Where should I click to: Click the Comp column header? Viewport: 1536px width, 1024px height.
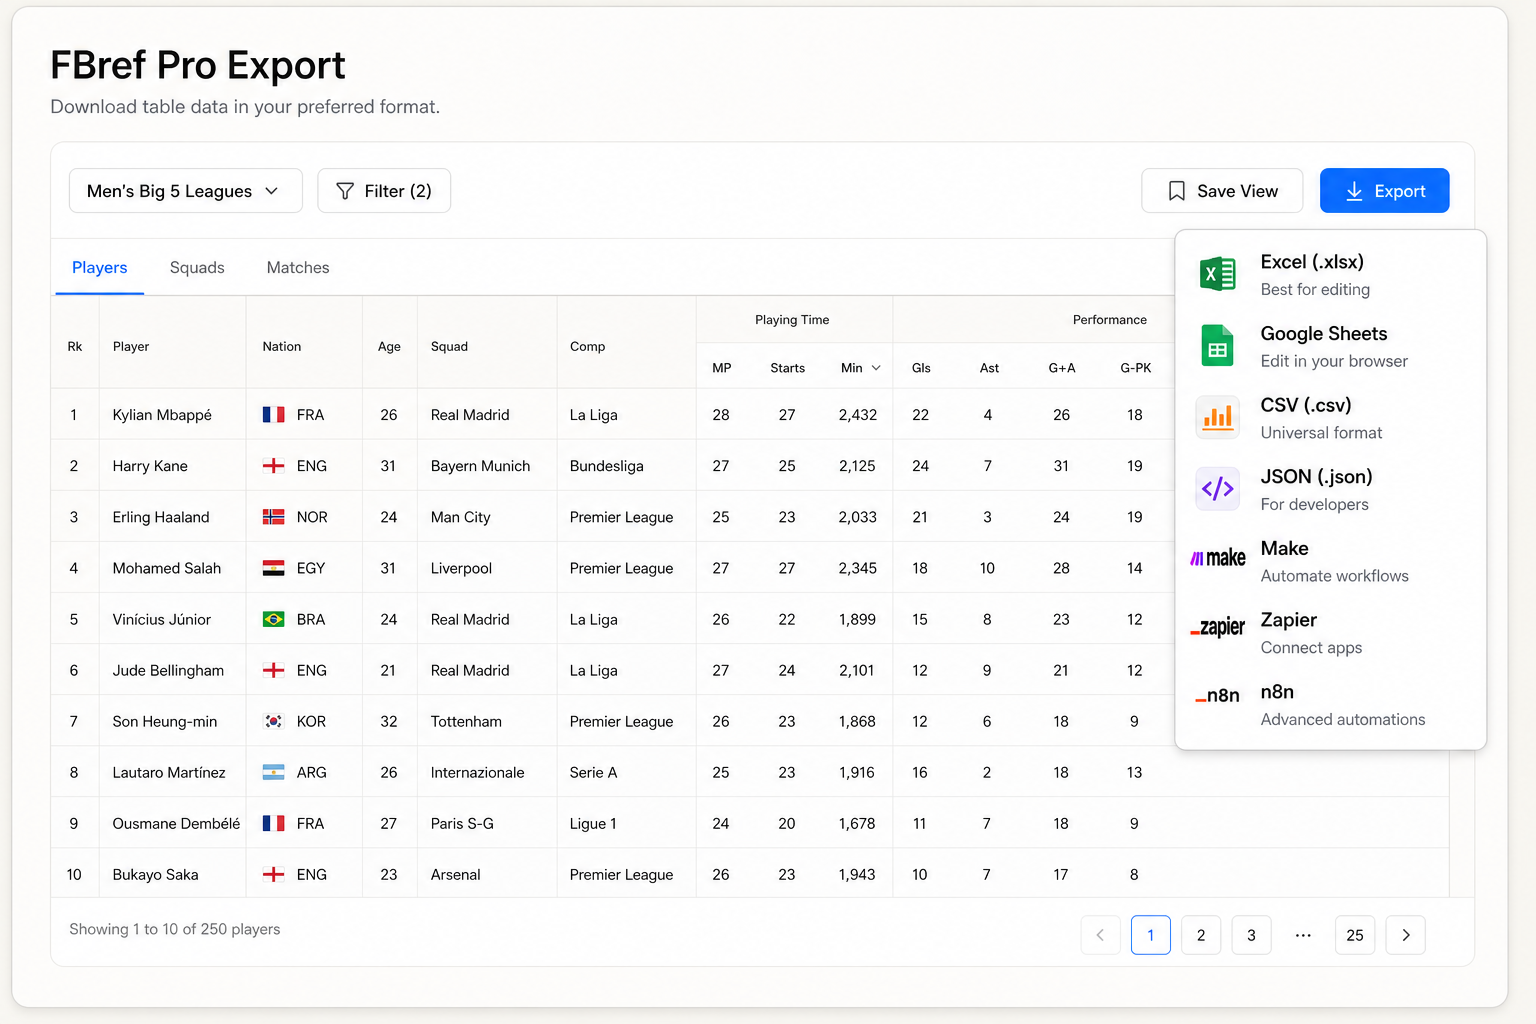(x=587, y=346)
